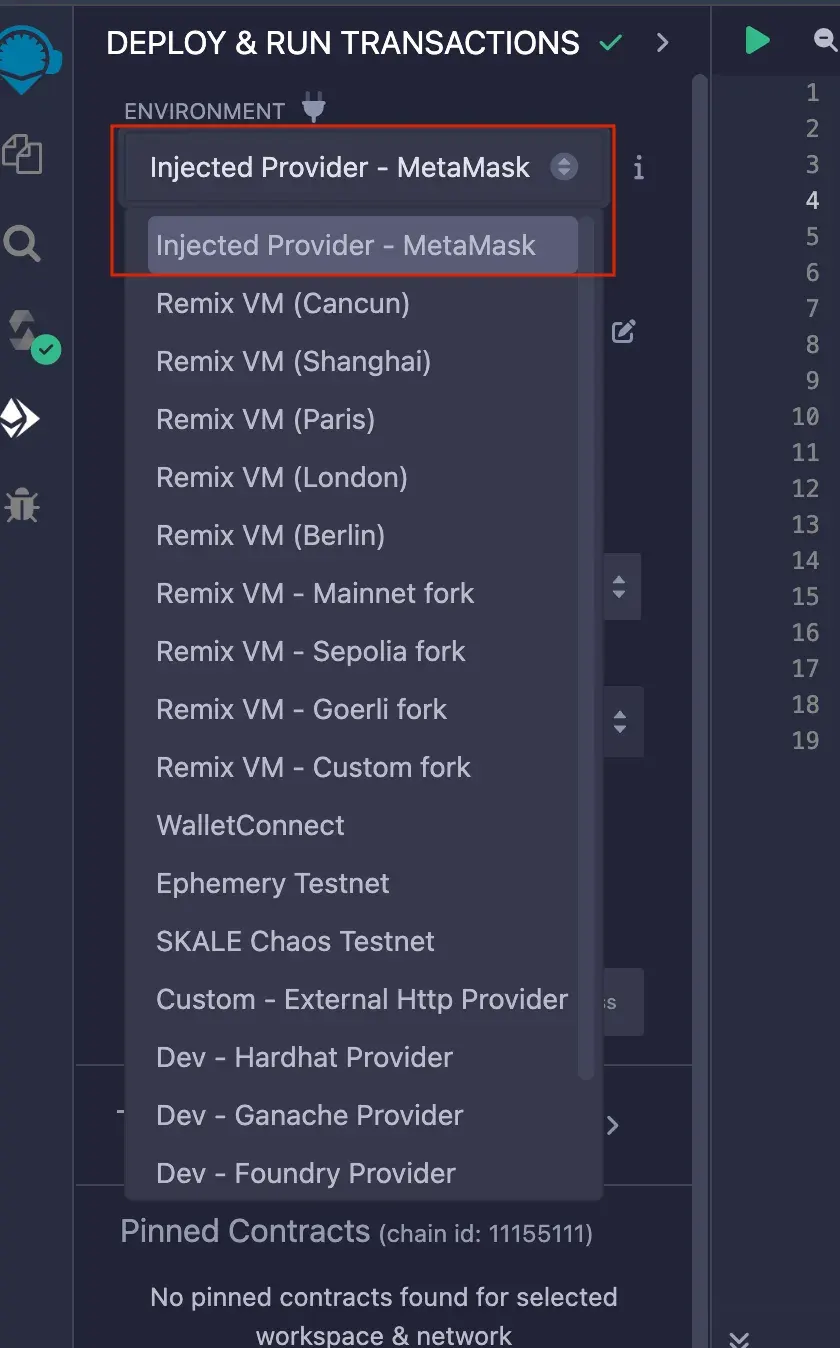Choose Remix VM - Mainnet fork
The width and height of the screenshot is (840, 1348).
coord(363,593)
